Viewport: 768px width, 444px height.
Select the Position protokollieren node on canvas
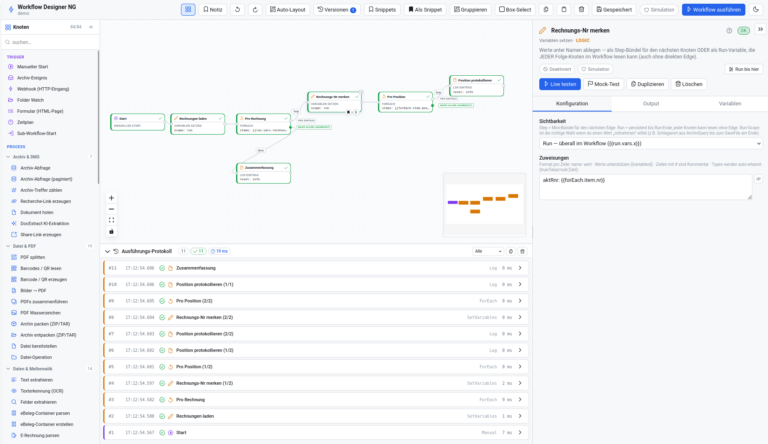pos(477,86)
